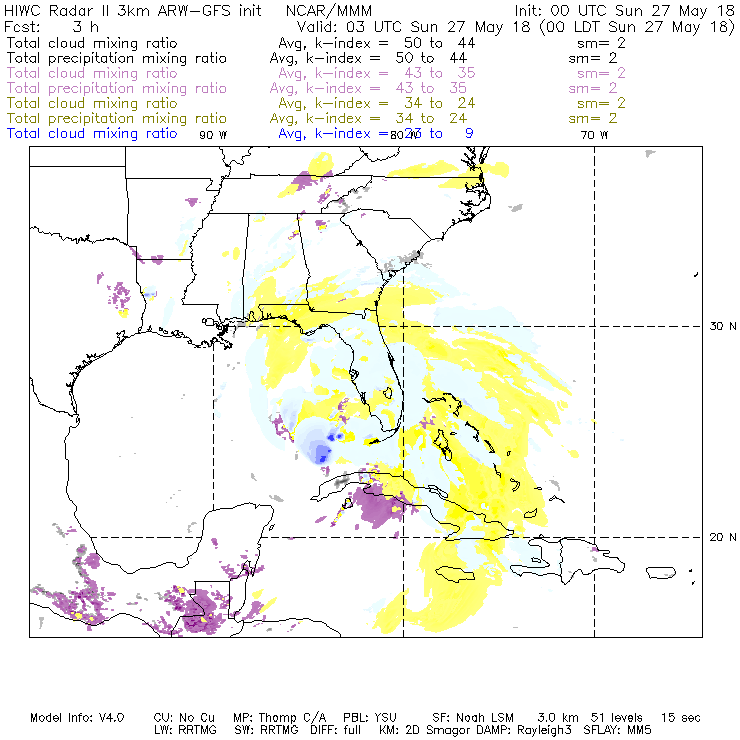This screenshot has height=740, width=740.
Task: Select purple "Total precipitation mixing ratio" legend label
Action: tap(117, 88)
